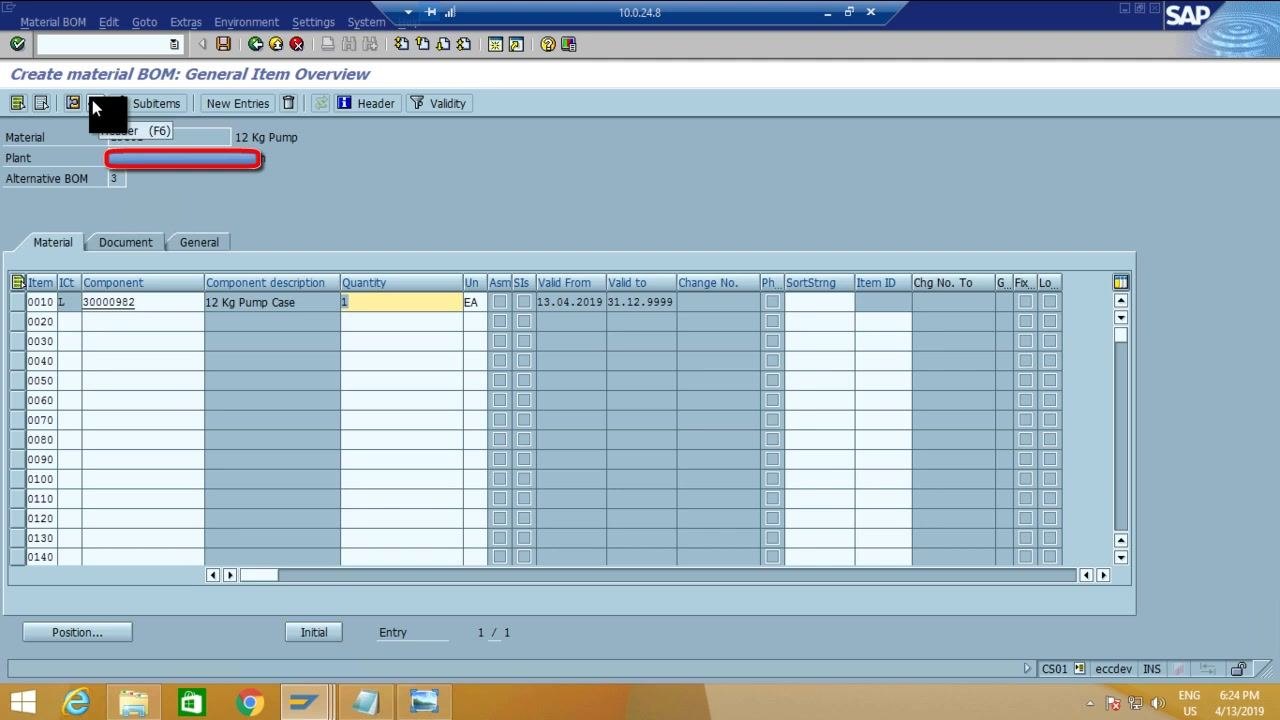1280x720 pixels.
Task: Open Help with the question mark icon
Action: click(x=548, y=44)
